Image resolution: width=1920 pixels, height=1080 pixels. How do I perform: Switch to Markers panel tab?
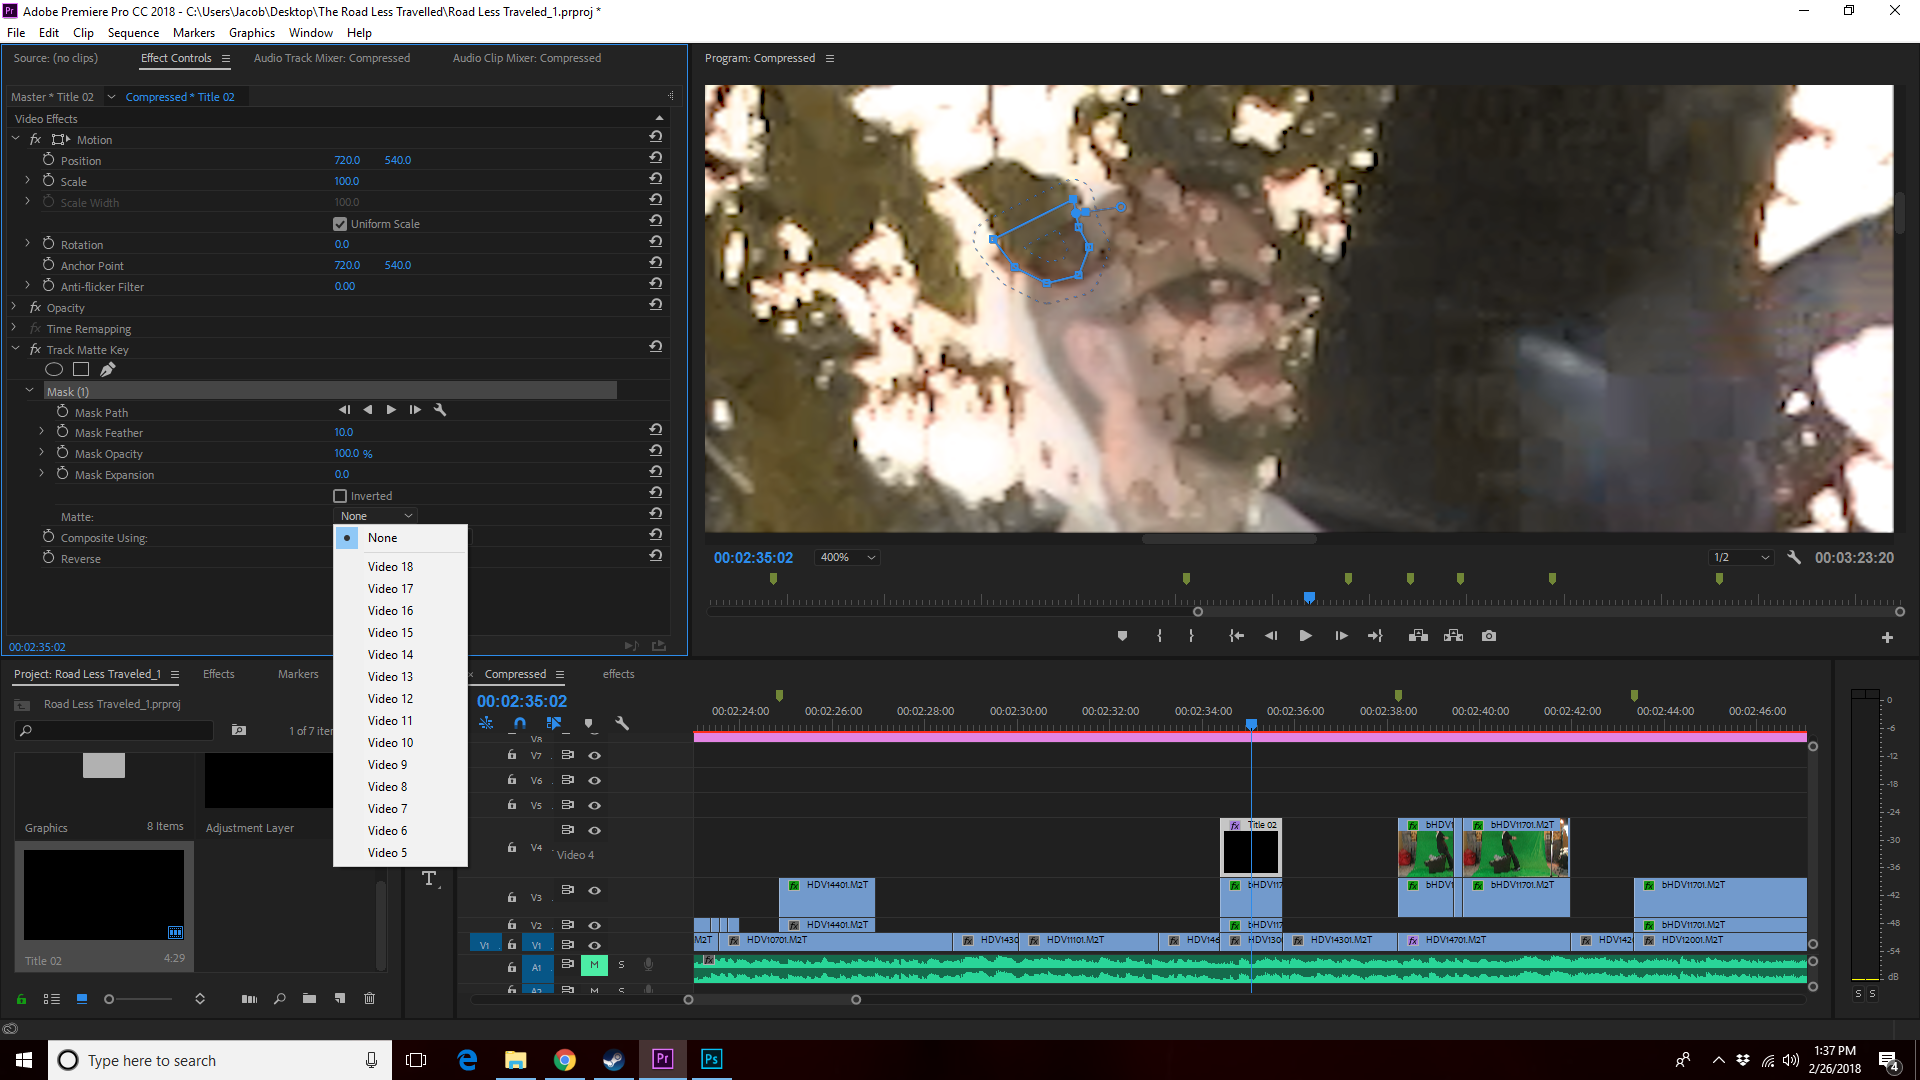tap(298, 674)
